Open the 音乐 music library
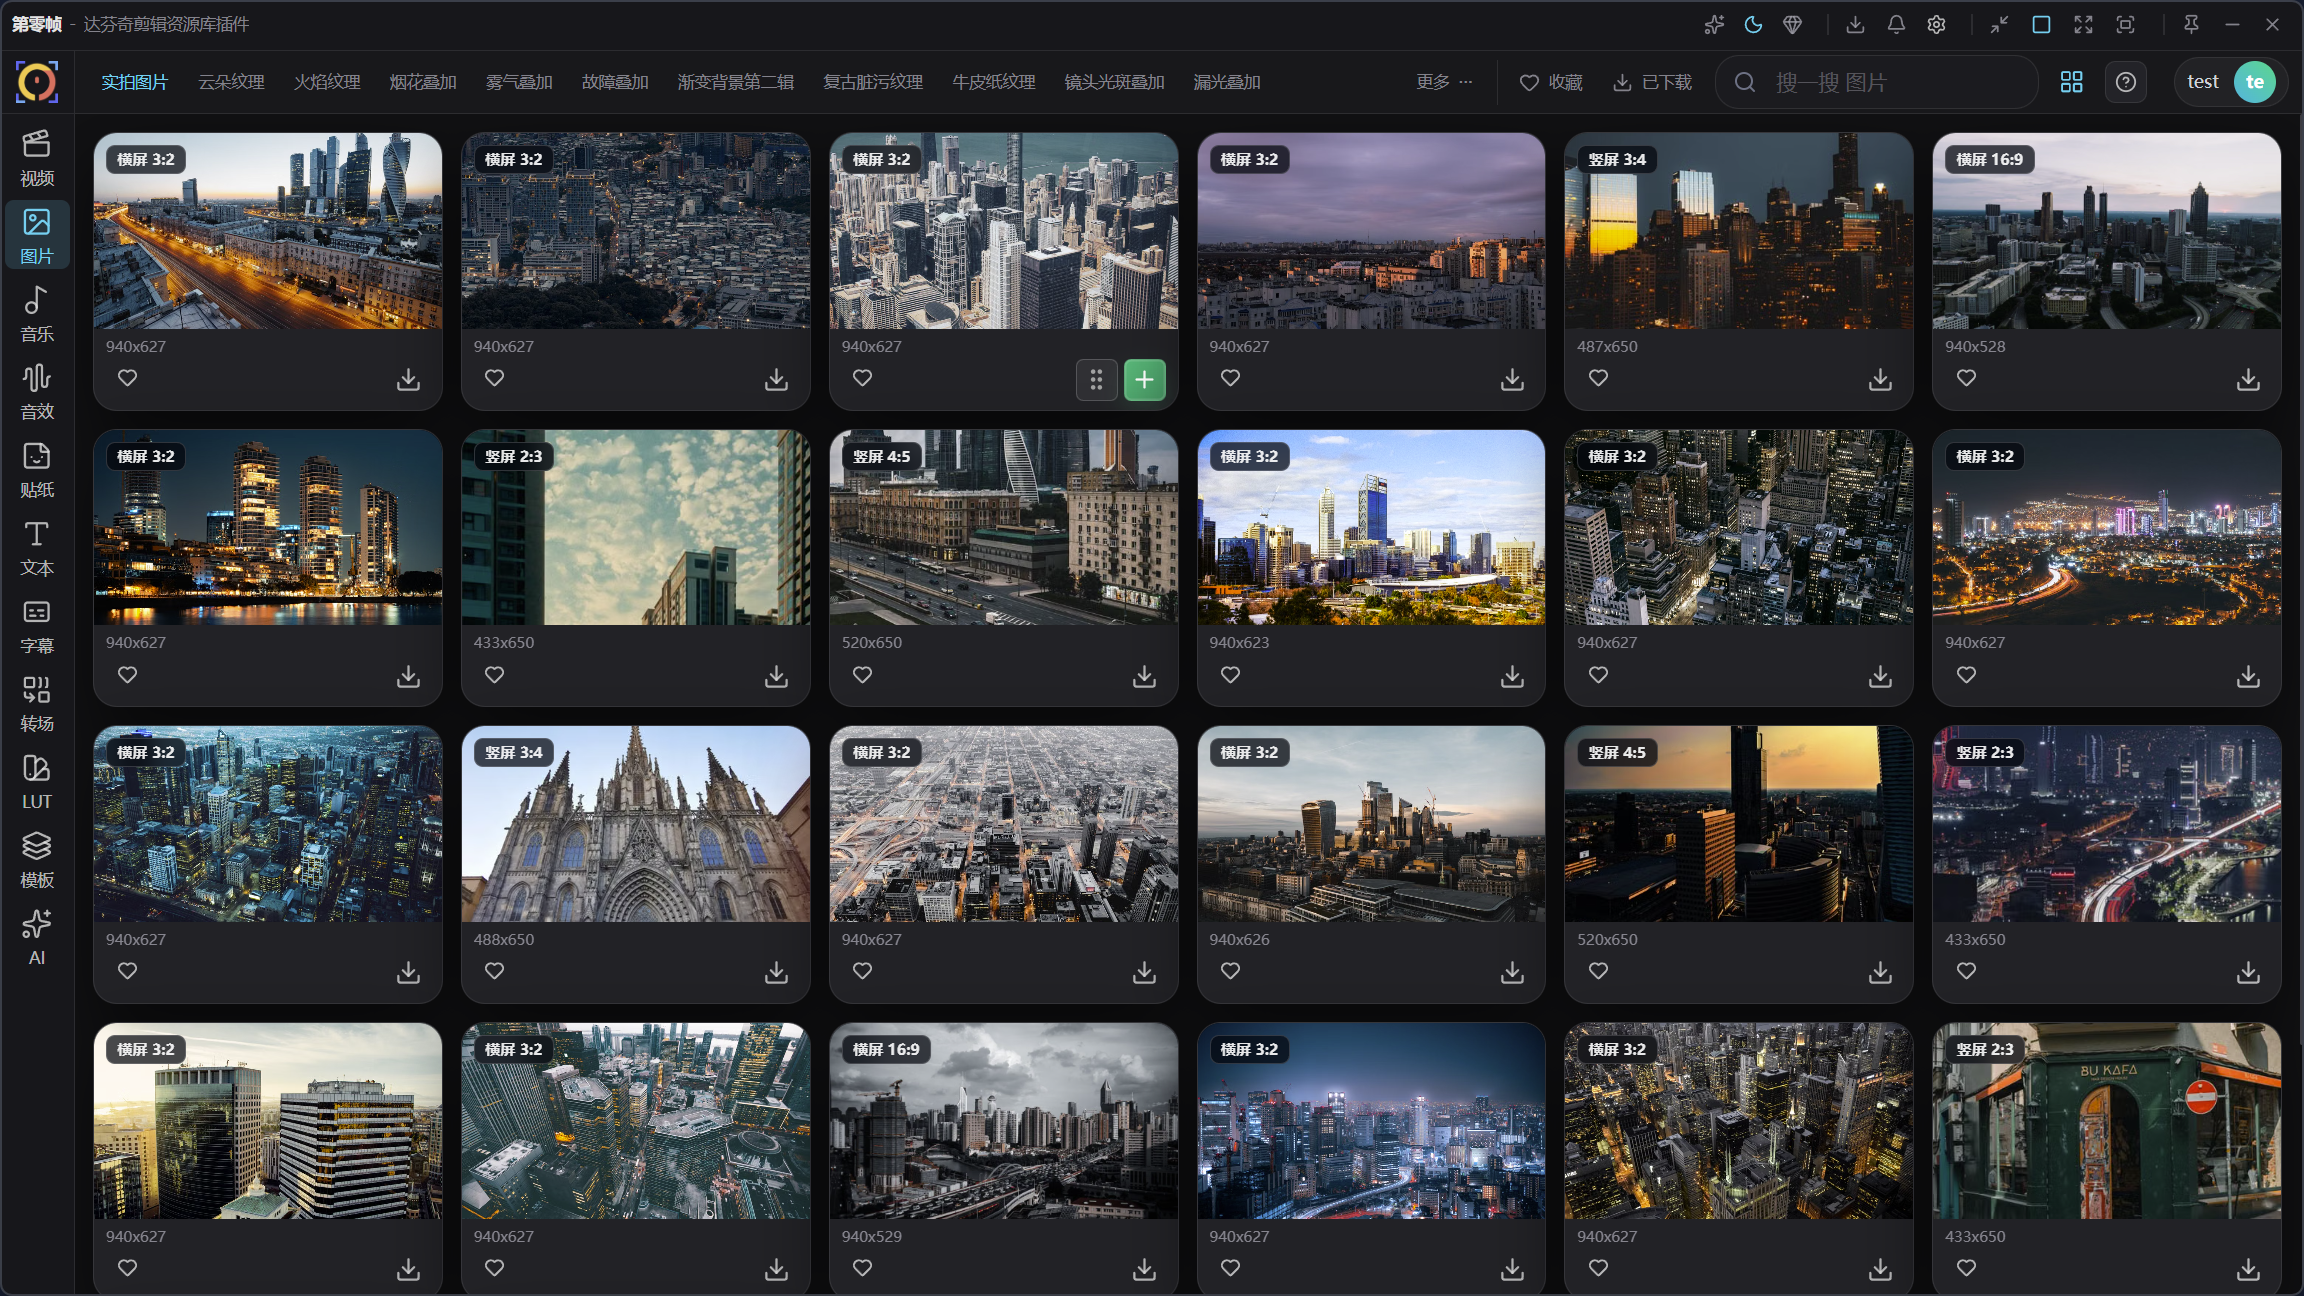 pyautogui.click(x=37, y=314)
